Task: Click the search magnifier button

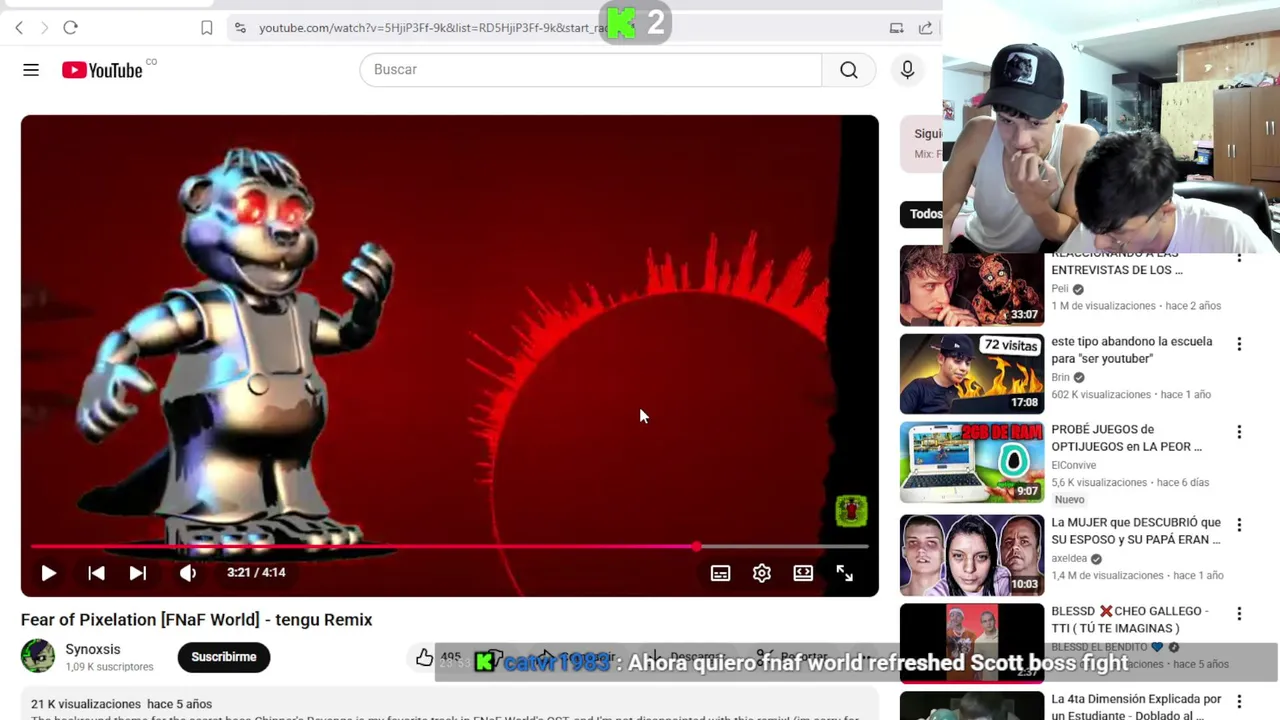Action: [x=848, y=70]
